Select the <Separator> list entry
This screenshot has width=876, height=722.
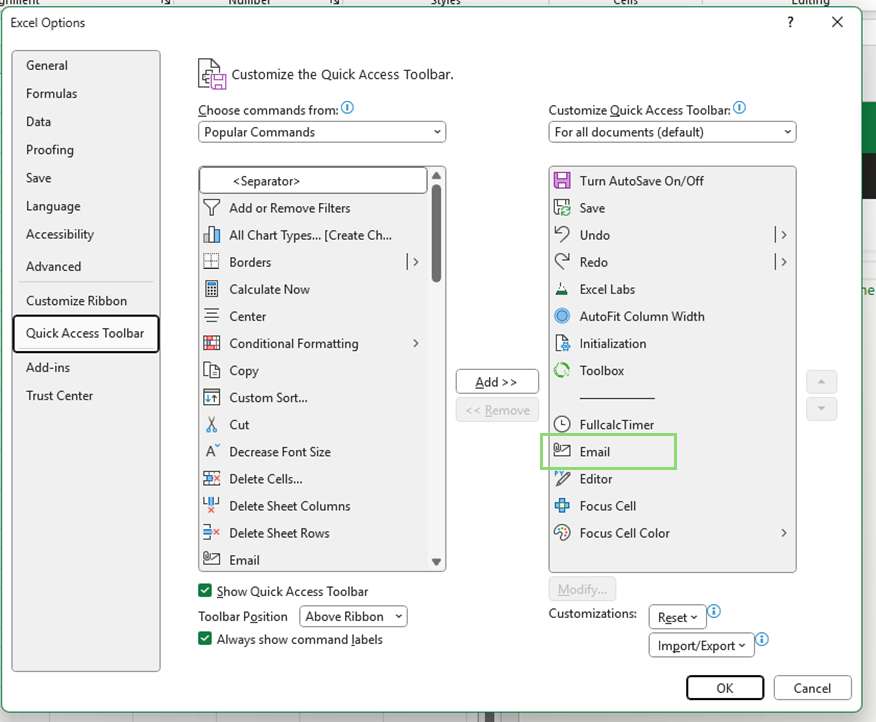click(313, 180)
